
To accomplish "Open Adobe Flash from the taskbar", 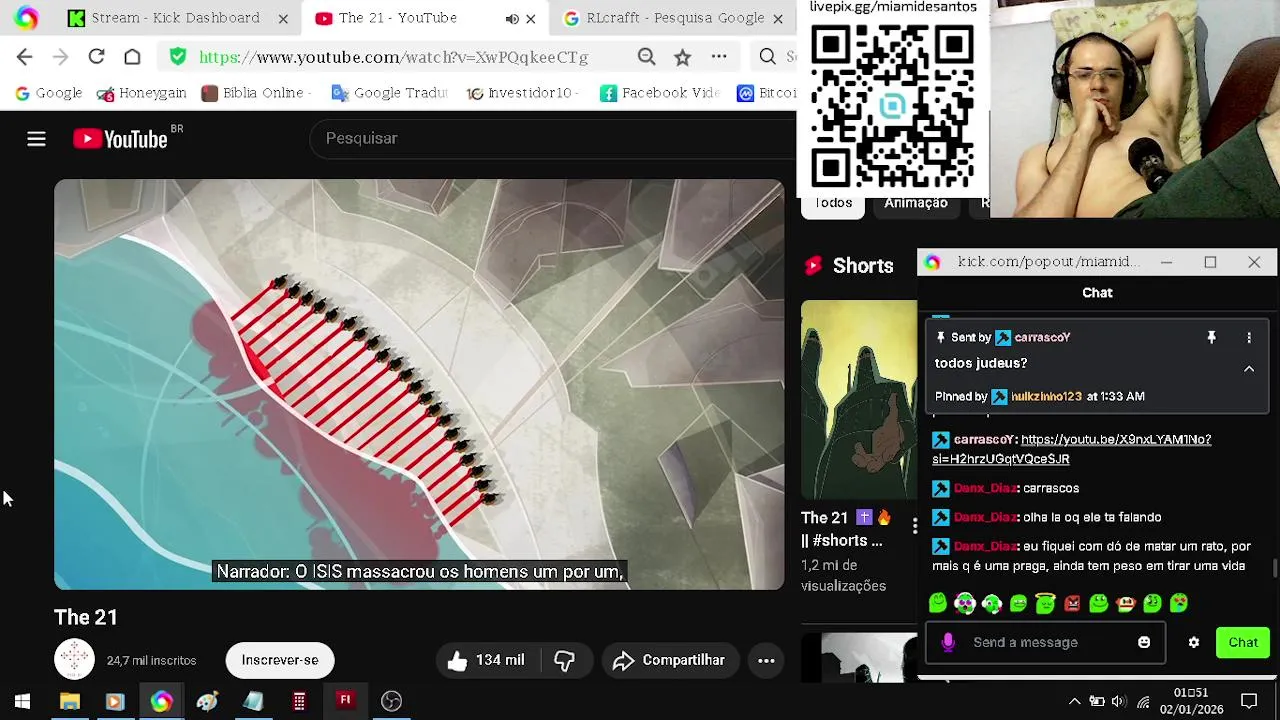I will pyautogui.click(x=345, y=701).
